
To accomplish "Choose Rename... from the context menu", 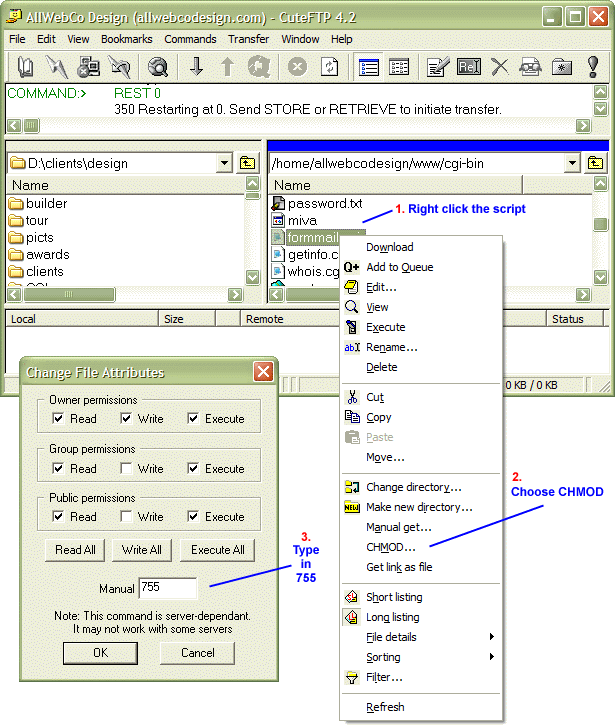I will (x=421, y=347).
